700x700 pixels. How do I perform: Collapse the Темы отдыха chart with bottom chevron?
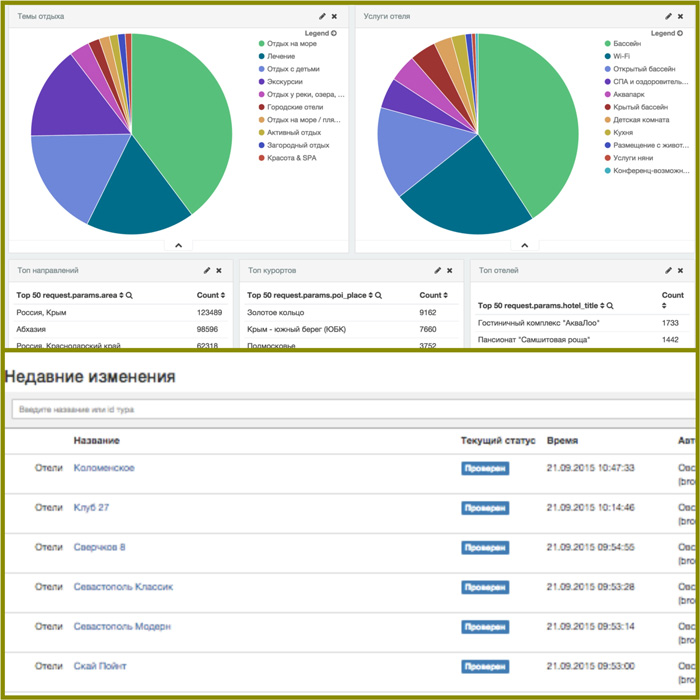[179, 245]
